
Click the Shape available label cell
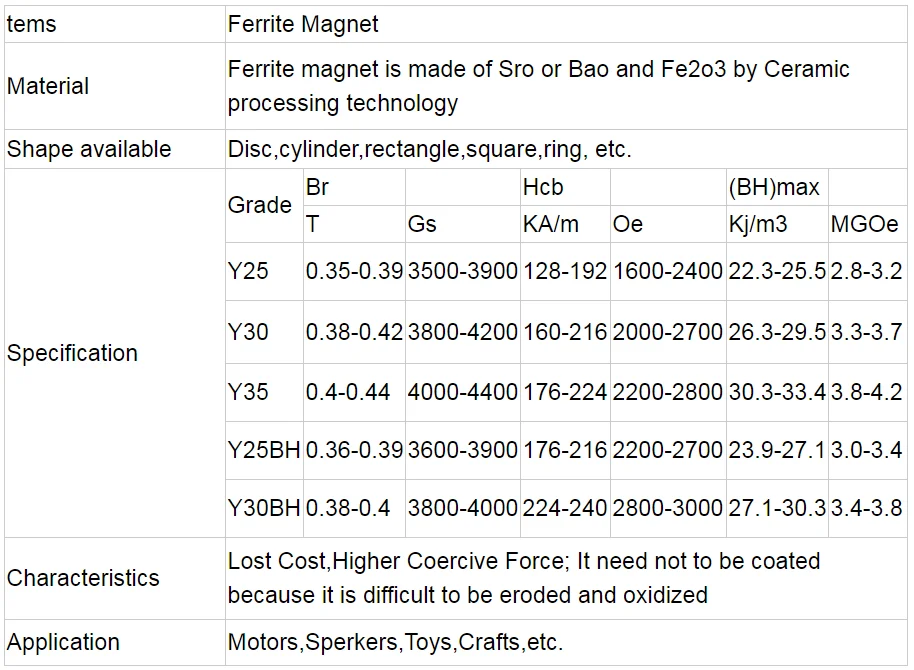[x=89, y=150]
